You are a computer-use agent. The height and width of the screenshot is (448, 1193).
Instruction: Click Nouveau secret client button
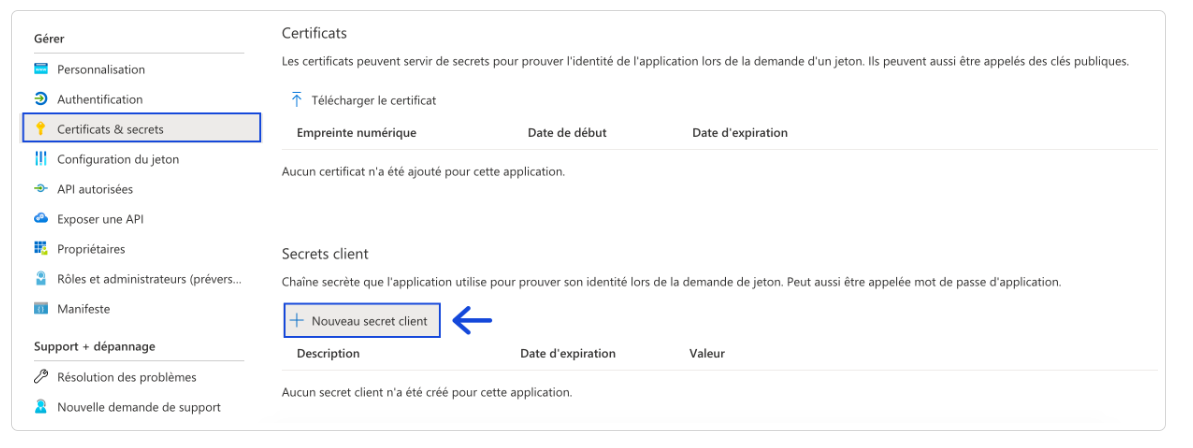(x=362, y=321)
